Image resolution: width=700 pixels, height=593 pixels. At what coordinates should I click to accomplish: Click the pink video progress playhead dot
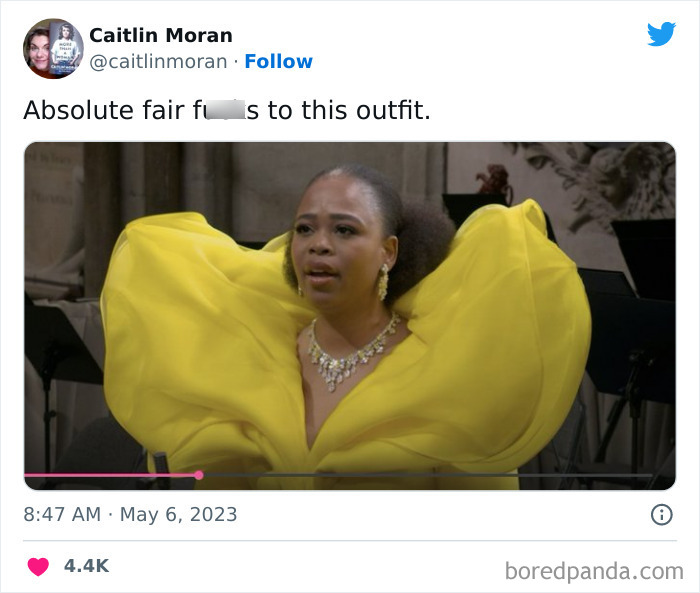199,475
